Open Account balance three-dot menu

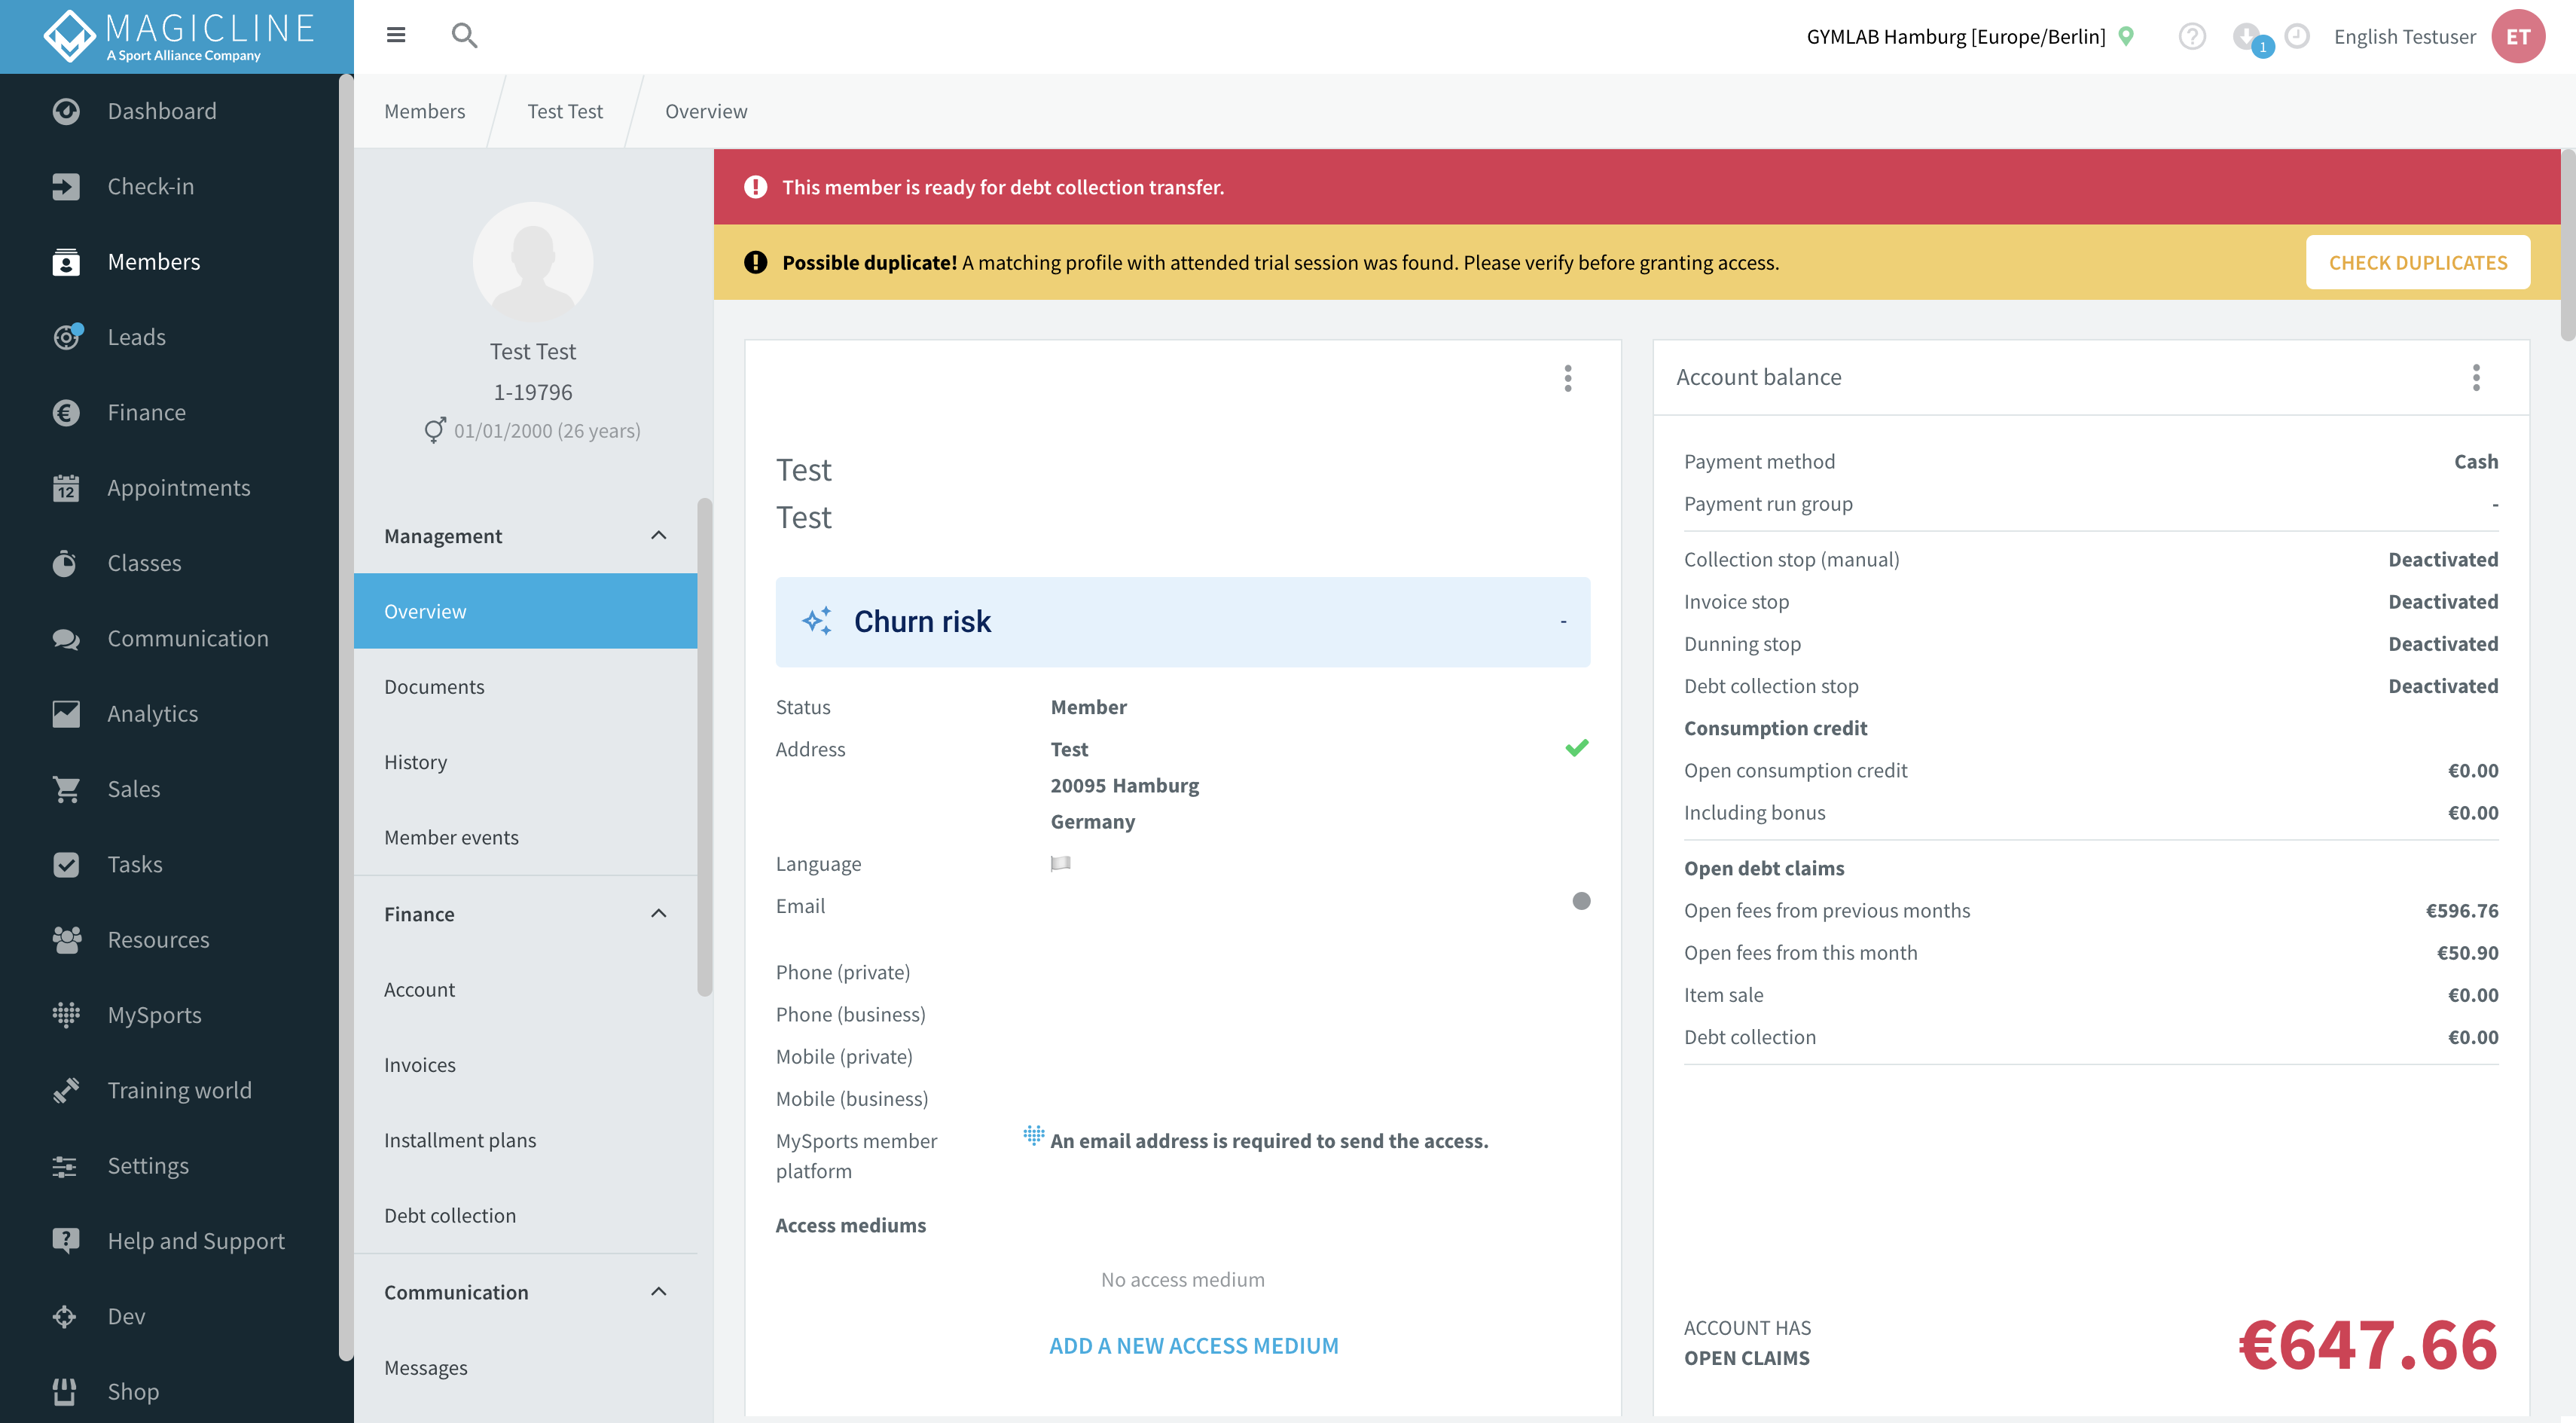coord(2475,378)
